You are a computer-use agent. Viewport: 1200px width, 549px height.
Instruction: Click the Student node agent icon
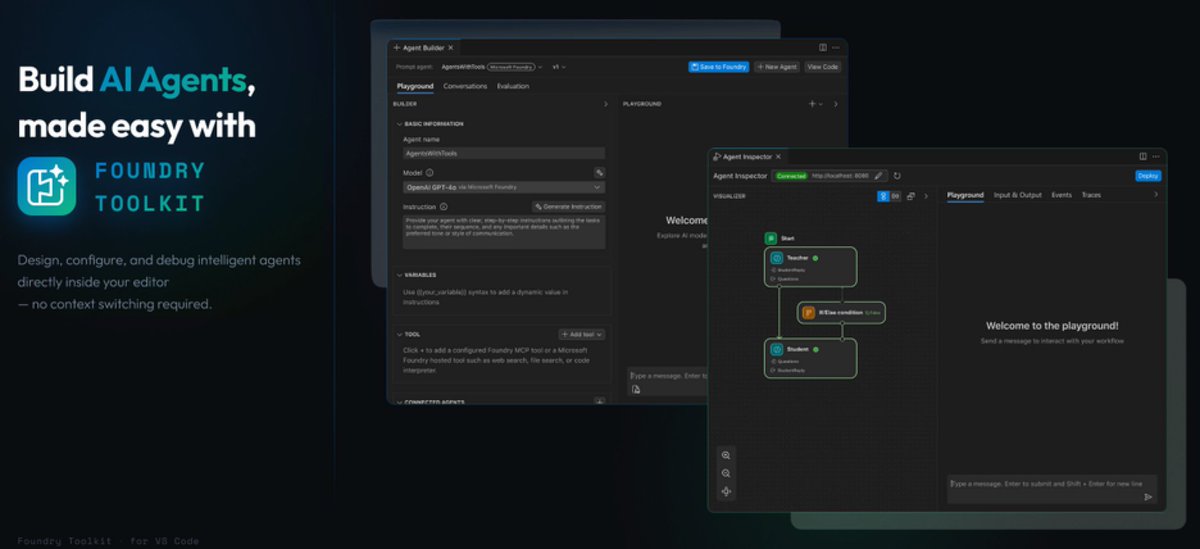click(777, 349)
